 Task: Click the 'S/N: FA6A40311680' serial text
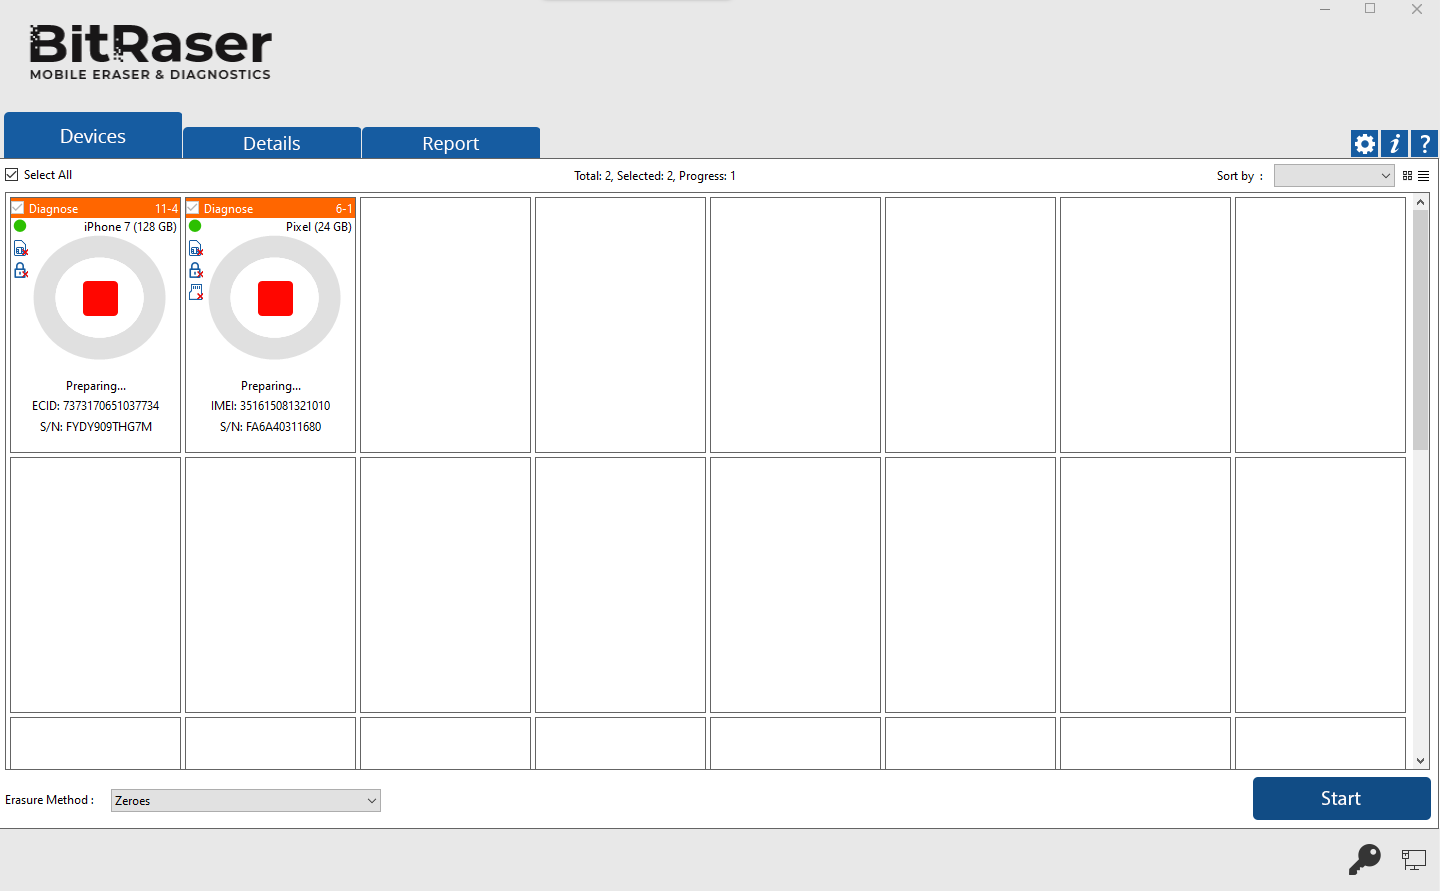tap(271, 427)
